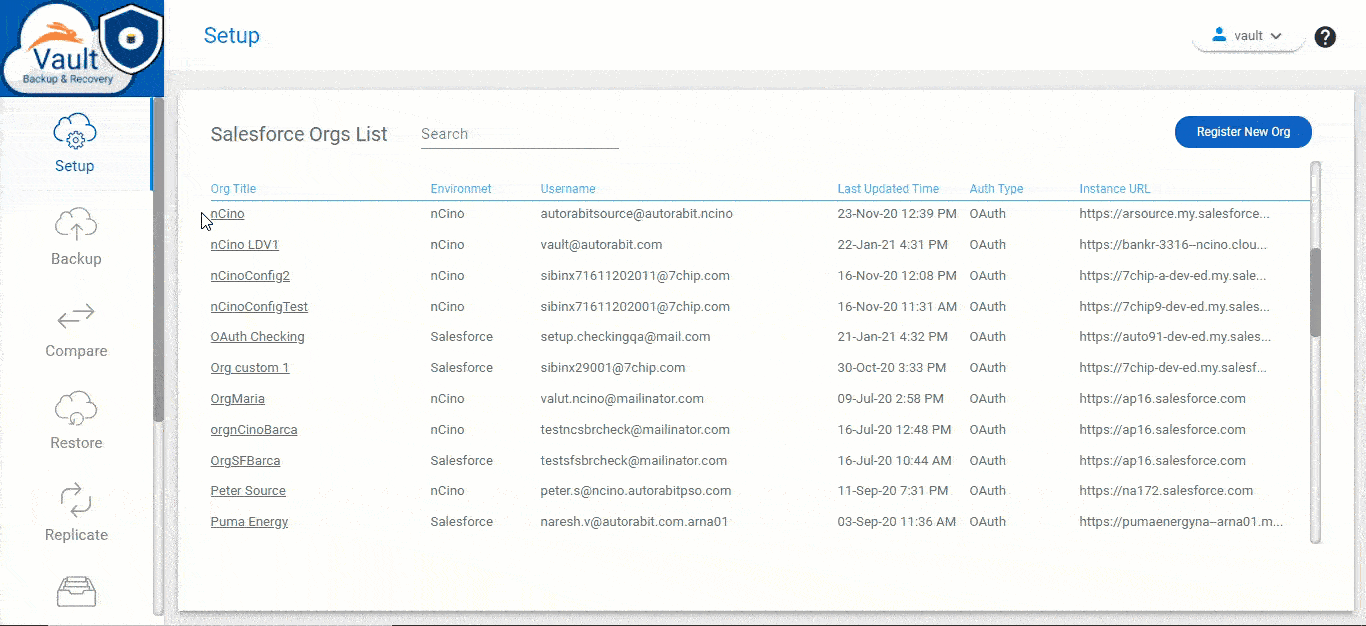Sort by Environmet column header
Image resolution: width=1366 pixels, height=626 pixels.
[x=461, y=189]
